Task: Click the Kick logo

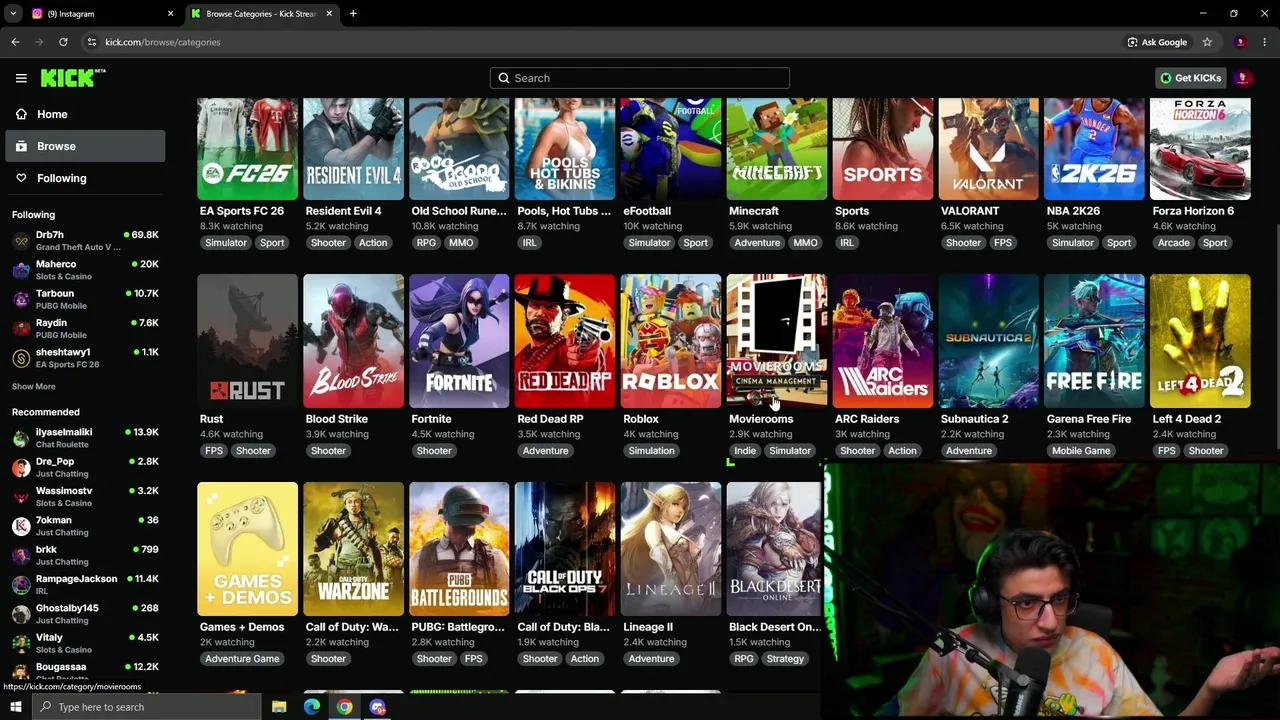Action: (72, 78)
